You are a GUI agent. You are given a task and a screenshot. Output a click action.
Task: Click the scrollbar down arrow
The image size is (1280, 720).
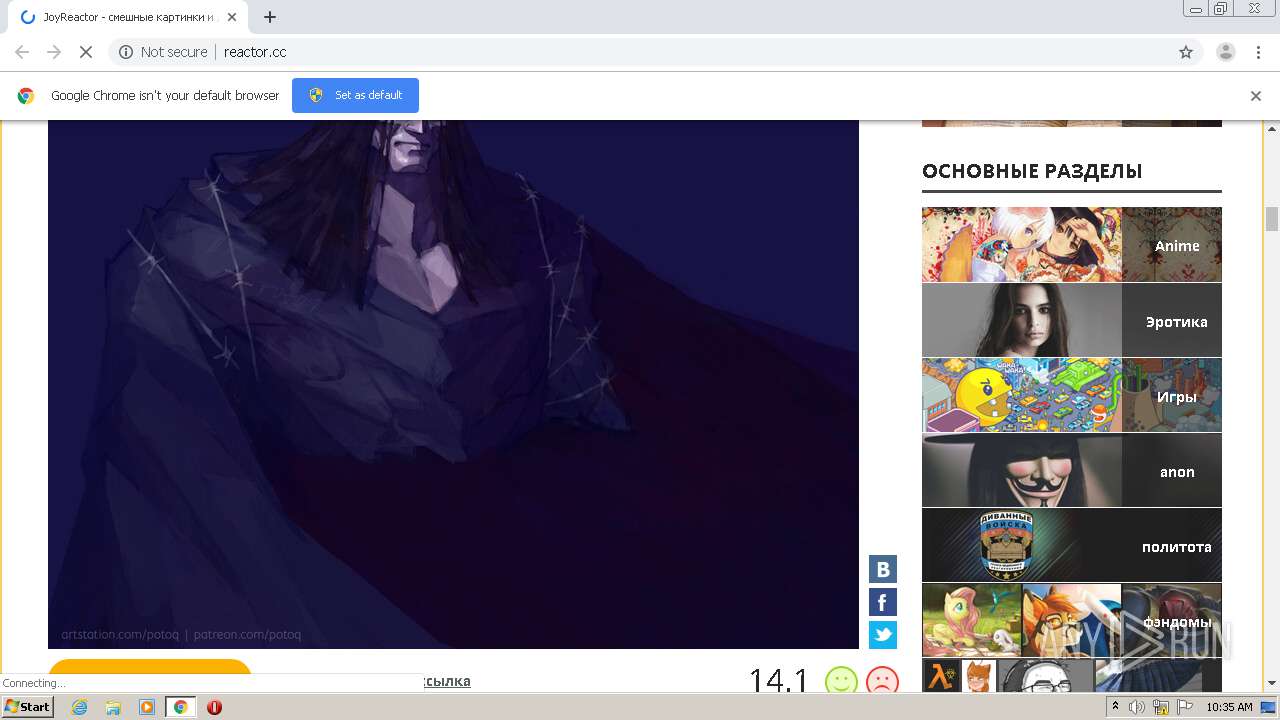point(1272,684)
